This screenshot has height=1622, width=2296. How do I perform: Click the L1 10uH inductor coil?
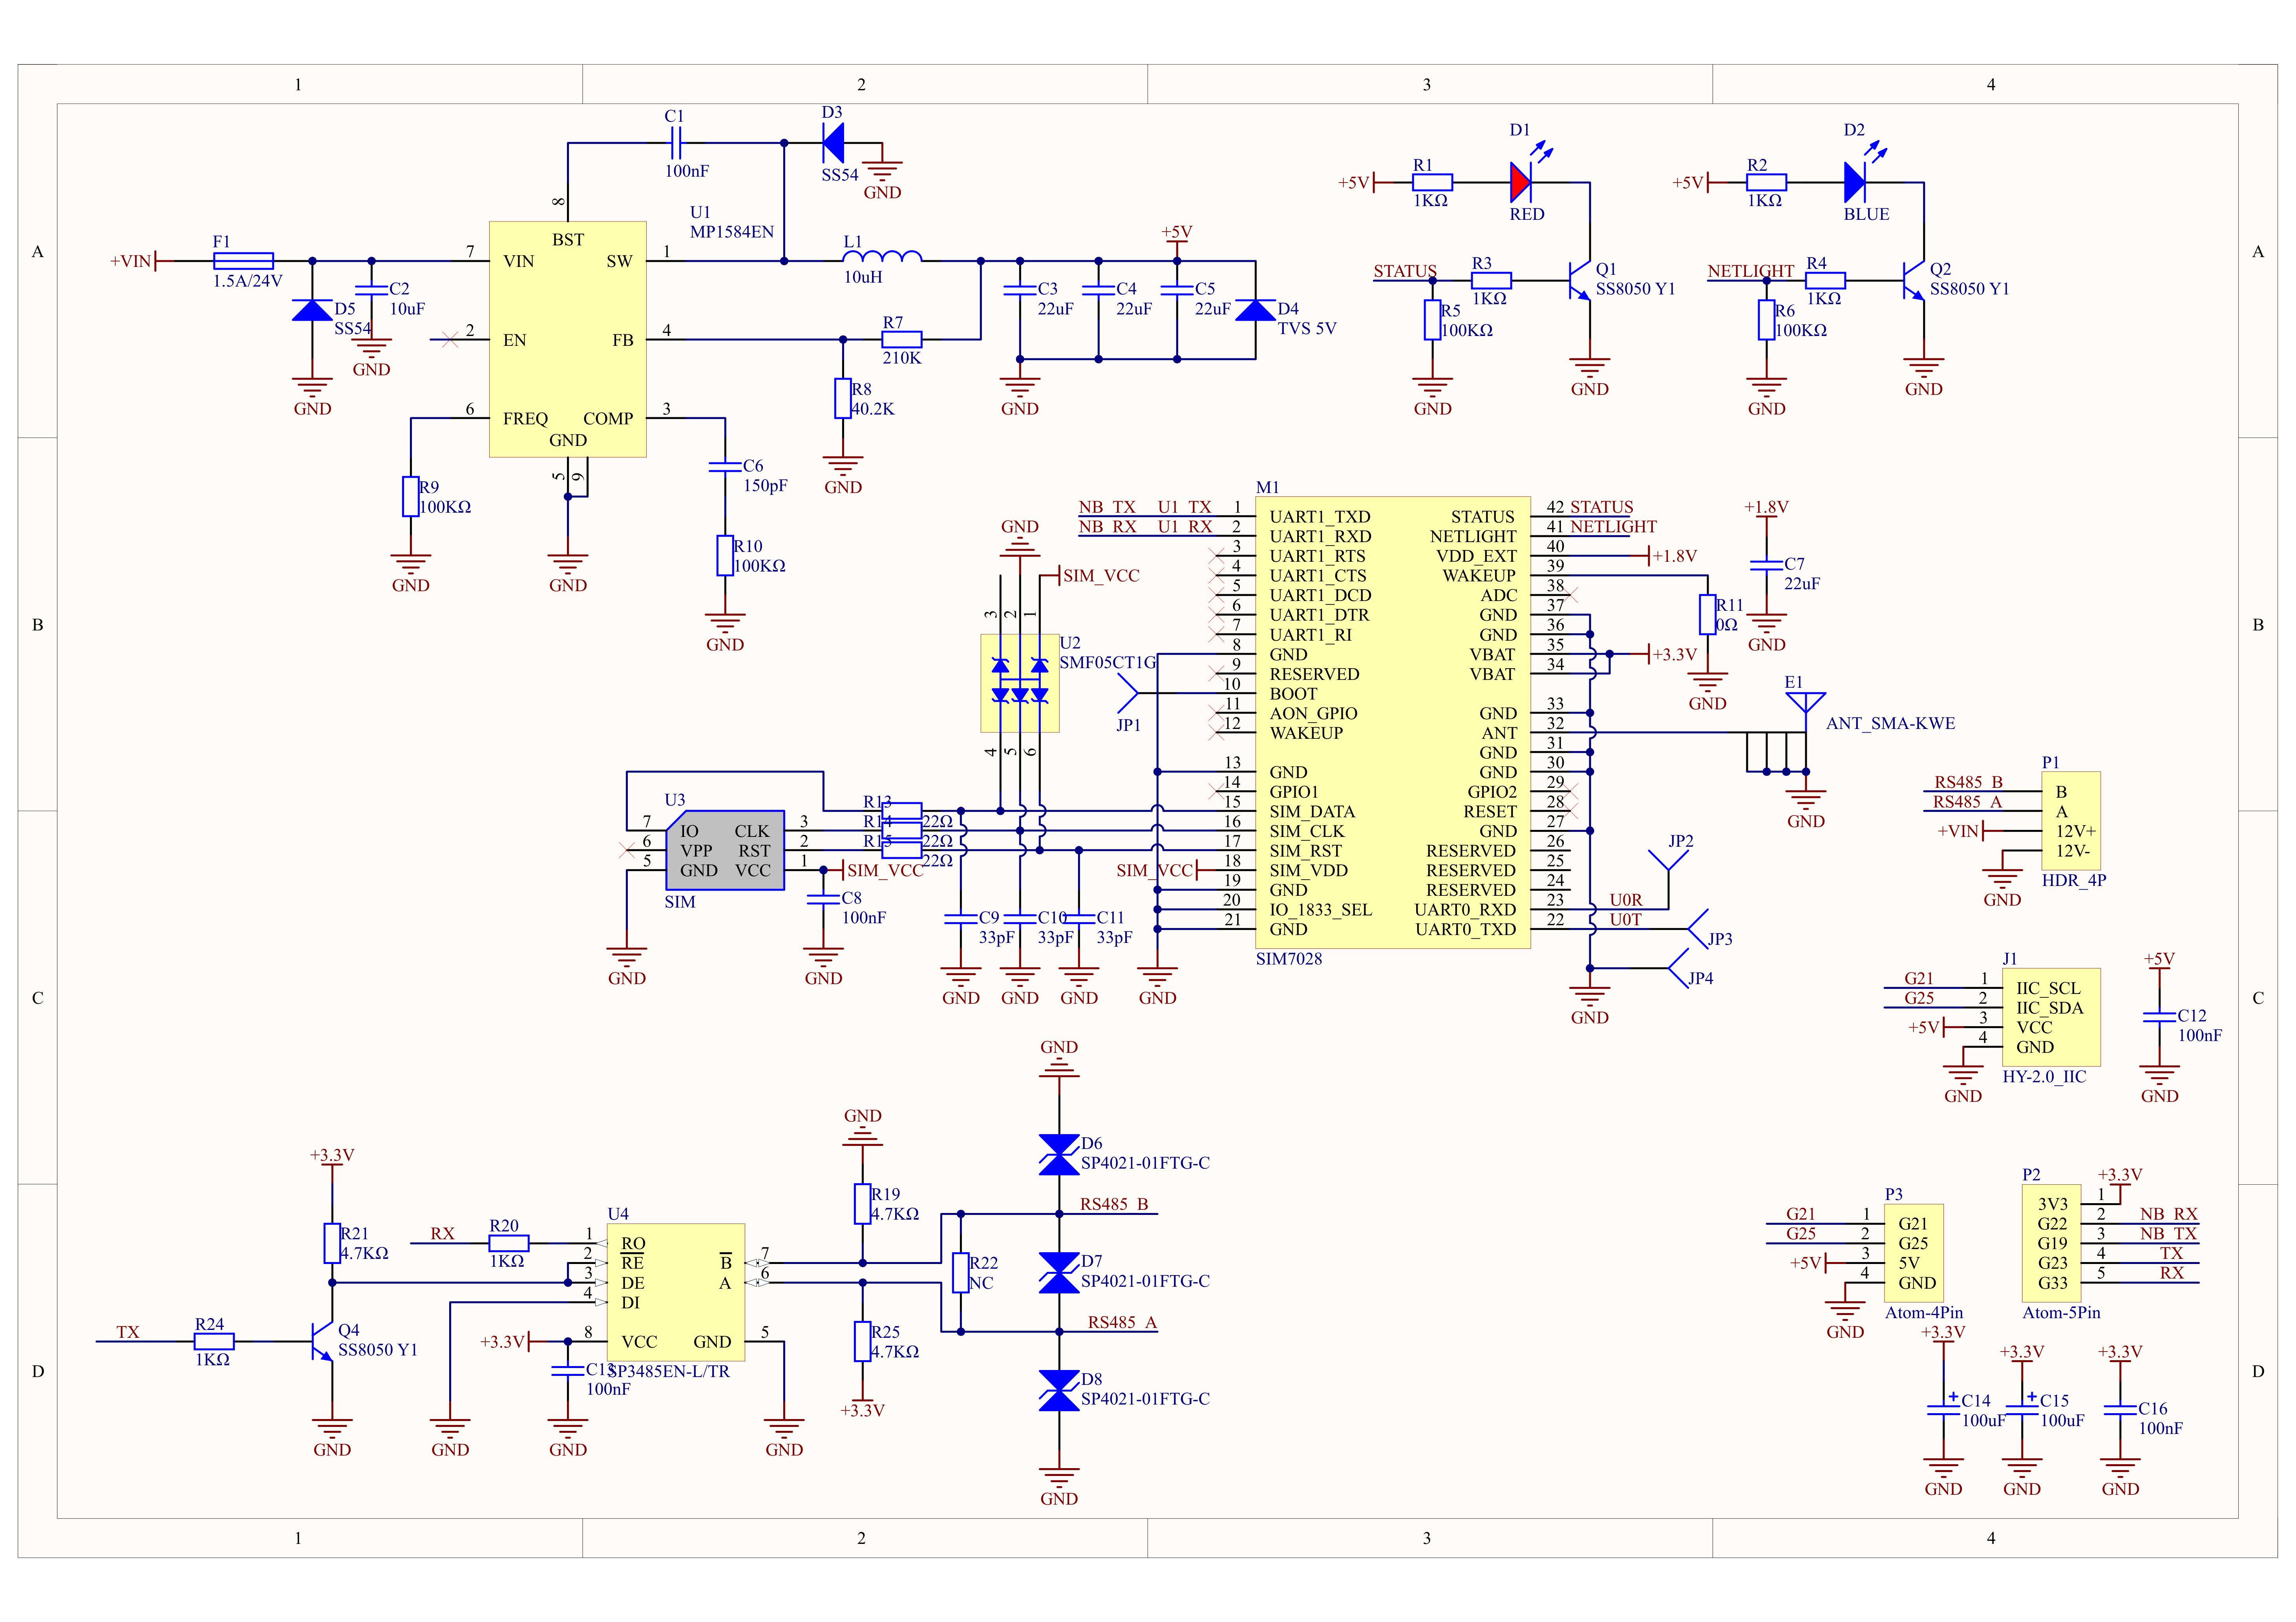(882, 256)
